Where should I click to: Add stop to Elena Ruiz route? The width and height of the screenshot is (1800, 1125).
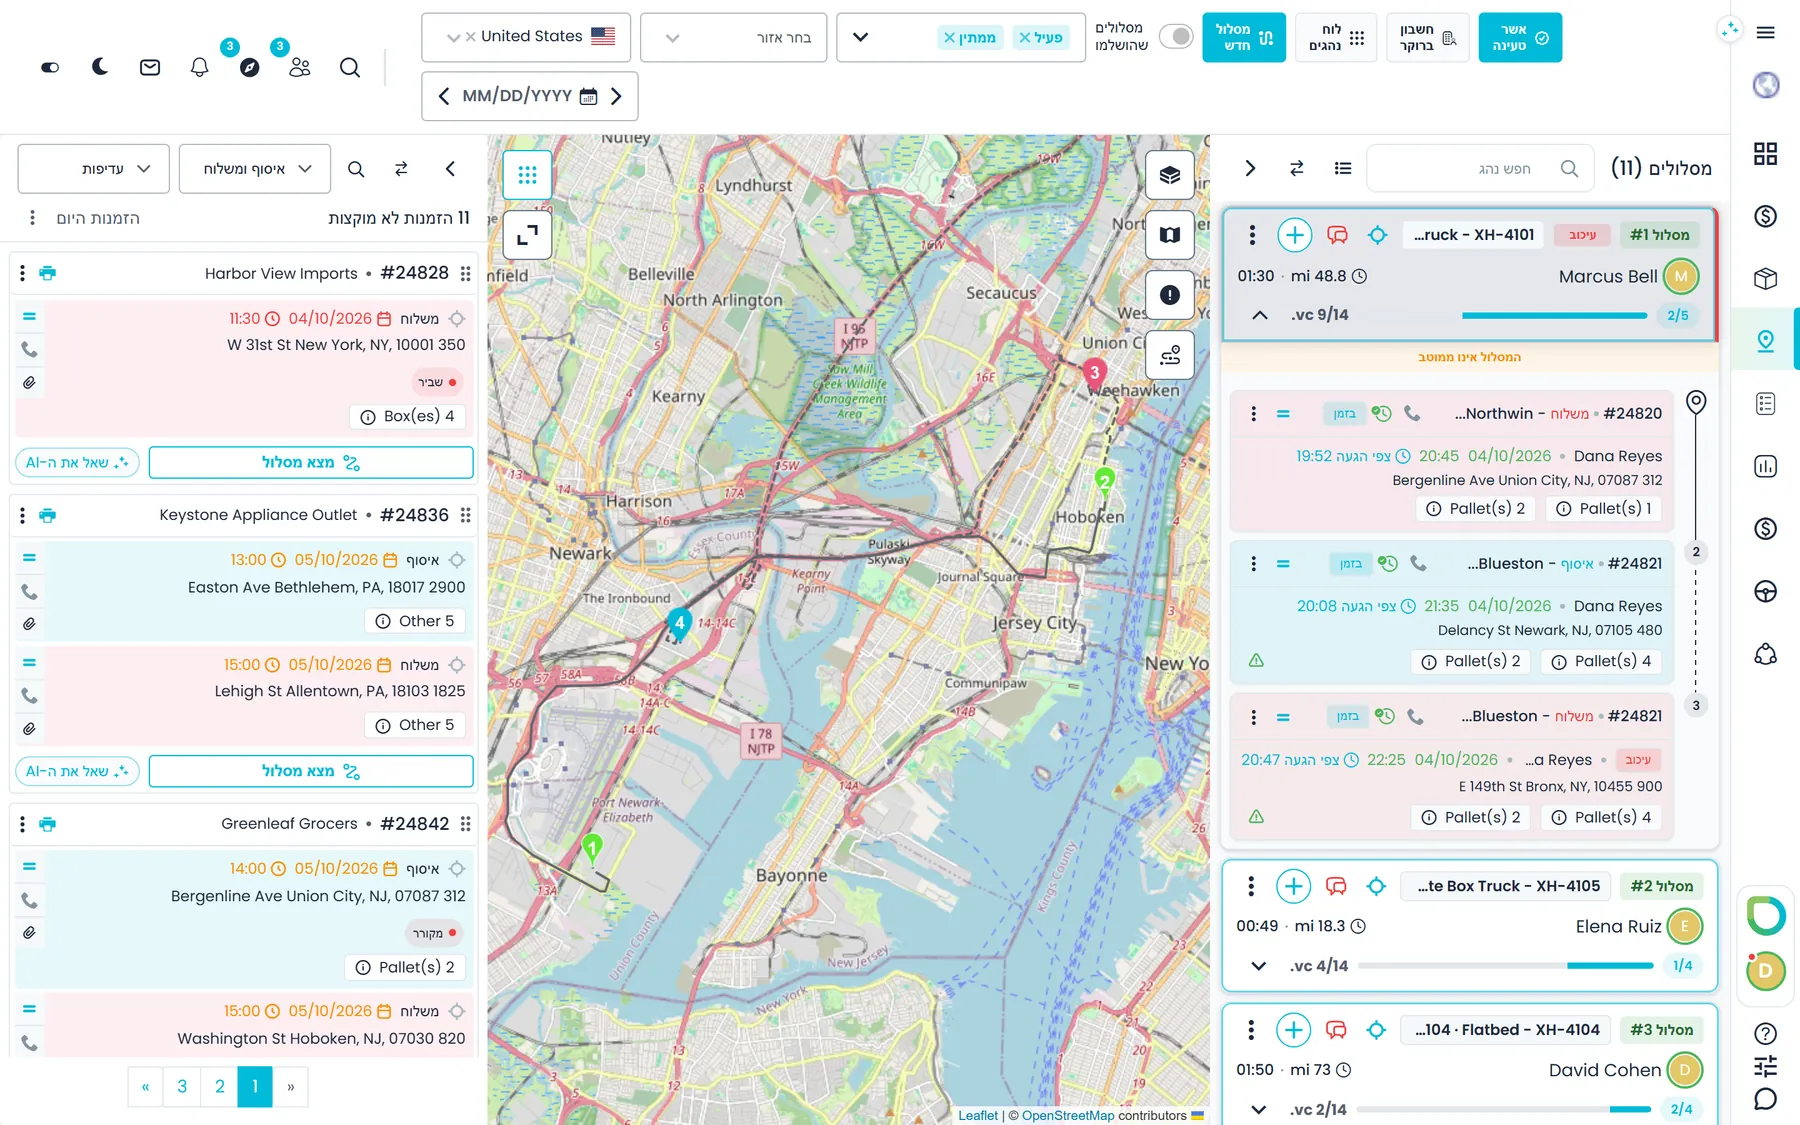pos(1293,886)
